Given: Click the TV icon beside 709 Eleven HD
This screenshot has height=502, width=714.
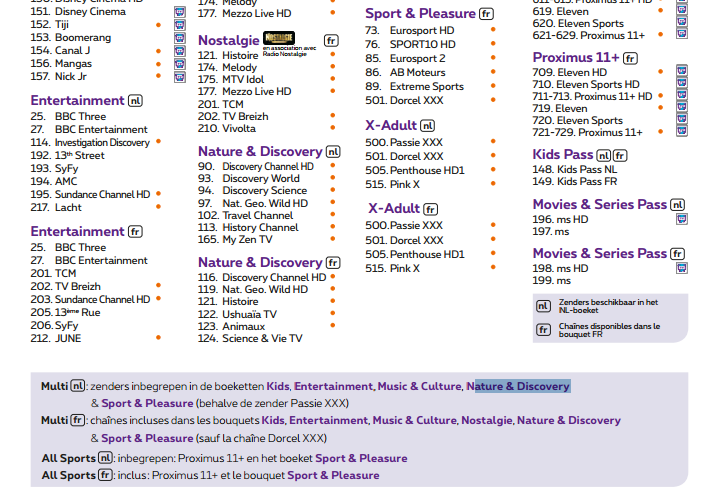Looking at the screenshot, I should [681, 72].
